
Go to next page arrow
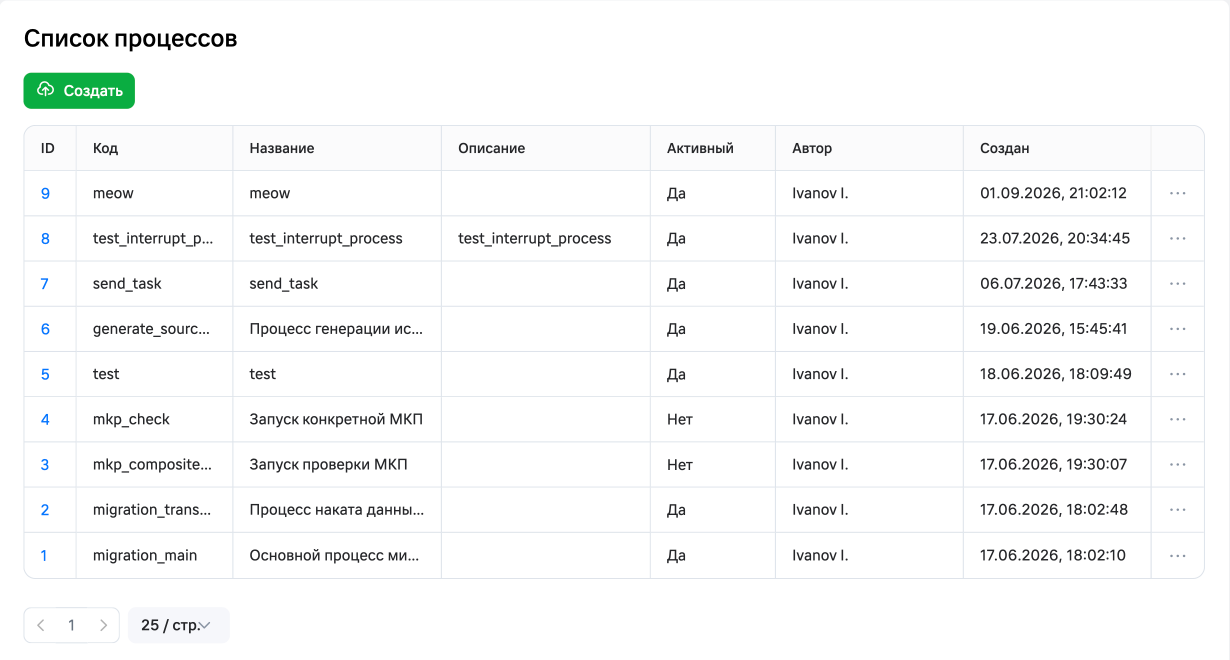103,625
